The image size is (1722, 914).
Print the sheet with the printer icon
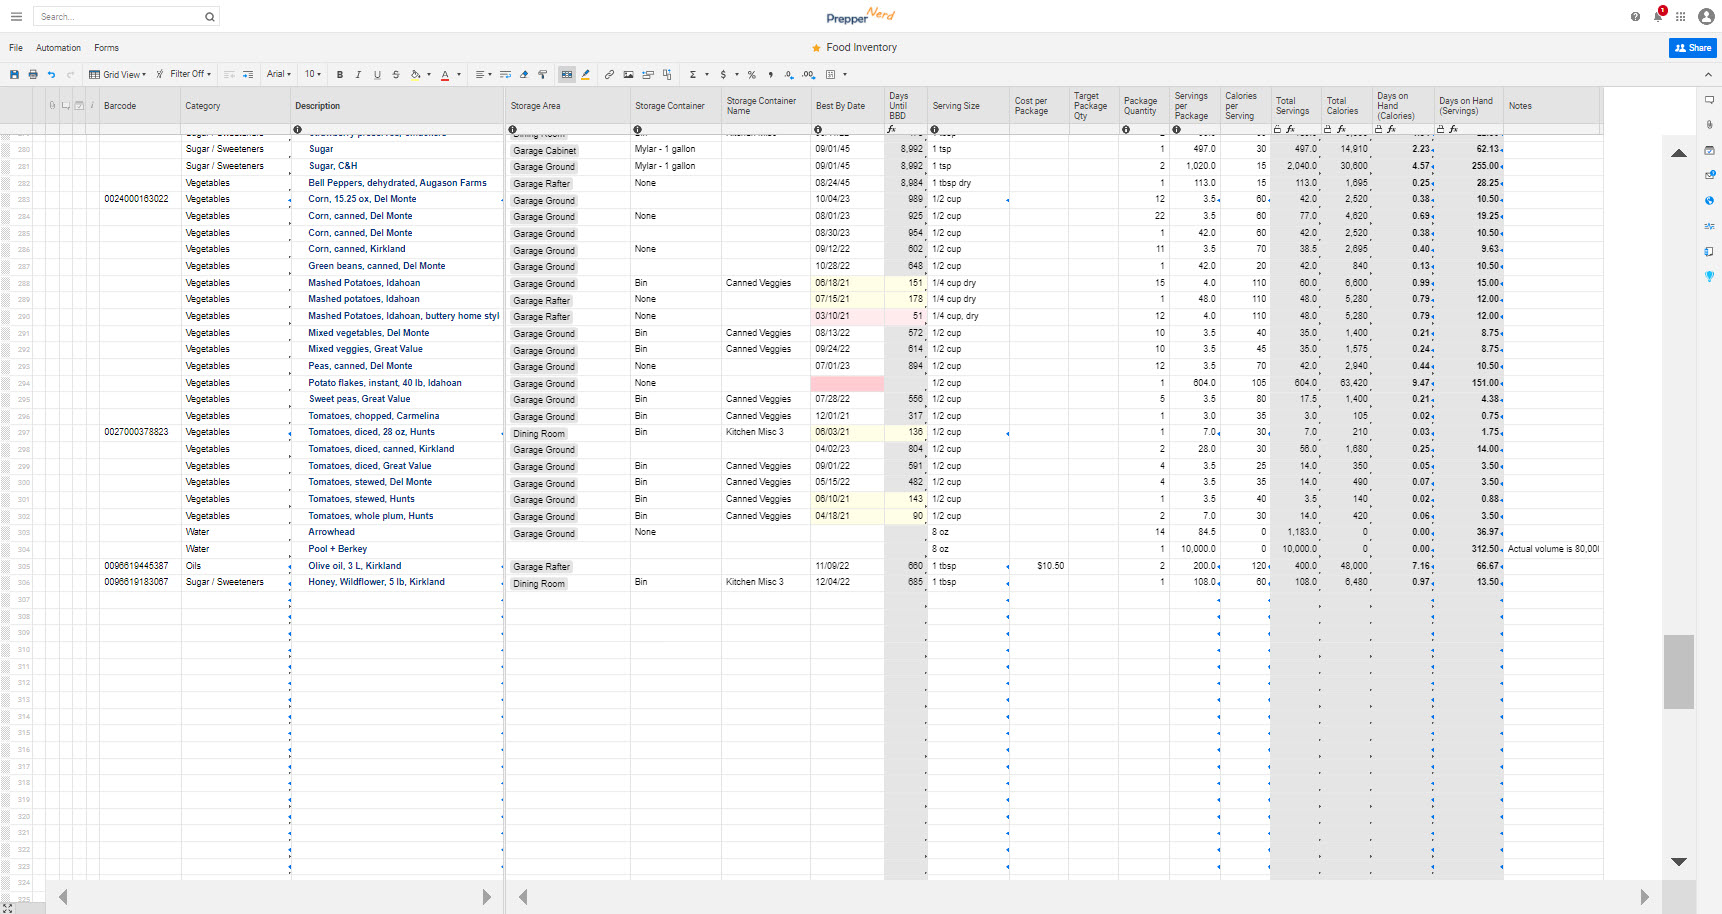33,74
